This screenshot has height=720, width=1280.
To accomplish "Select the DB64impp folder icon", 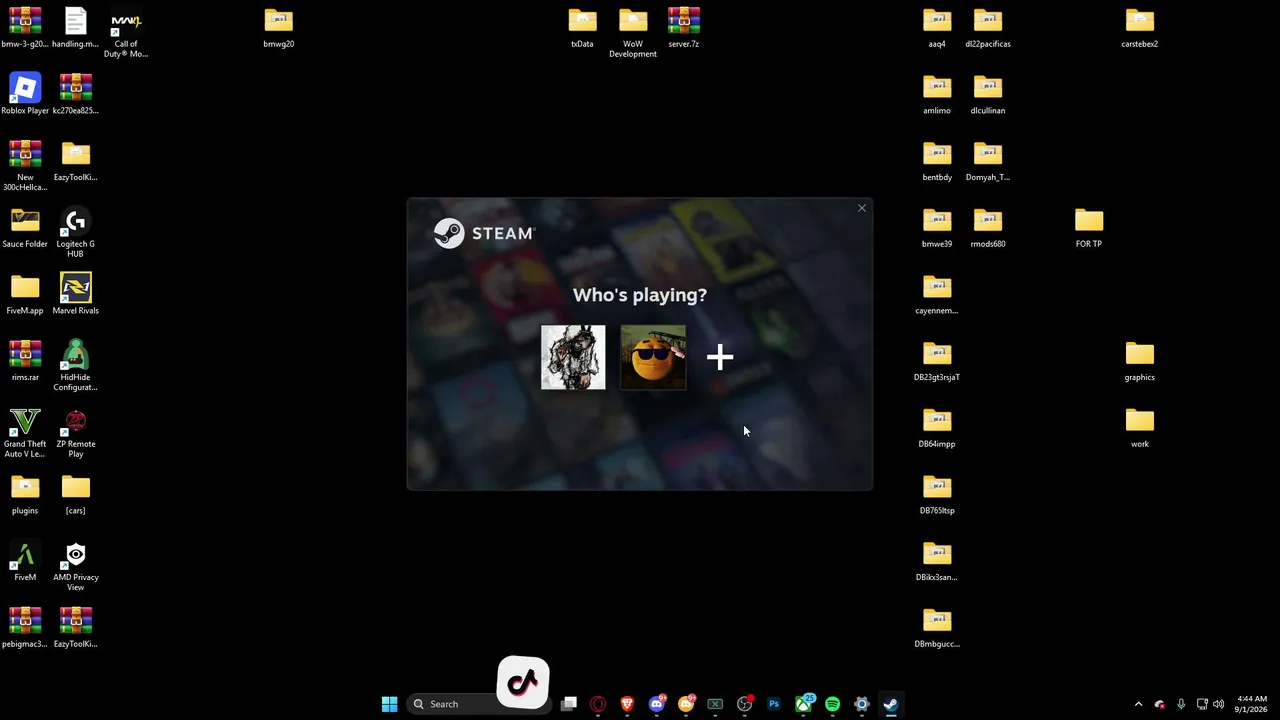I will (x=937, y=428).
